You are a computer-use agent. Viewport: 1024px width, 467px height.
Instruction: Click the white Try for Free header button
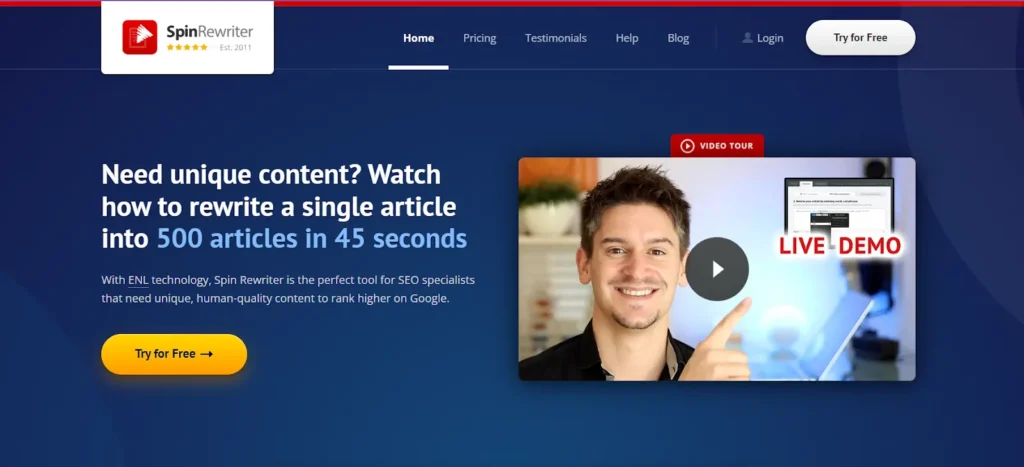[x=860, y=37]
